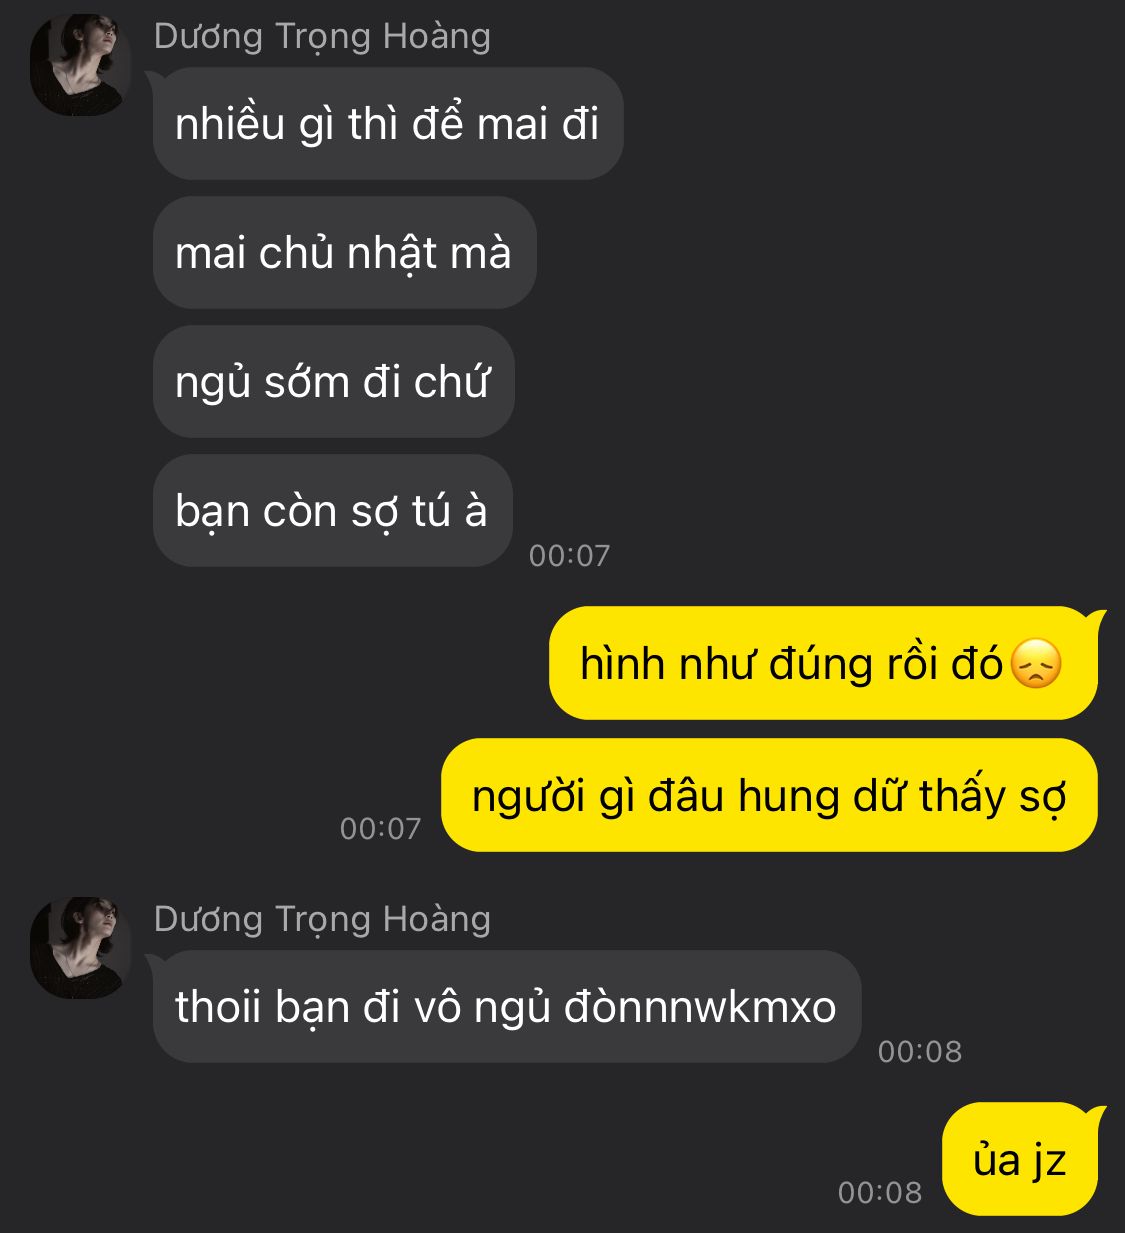Select the 'nhiều gì thì để mai đi' message

388,124
